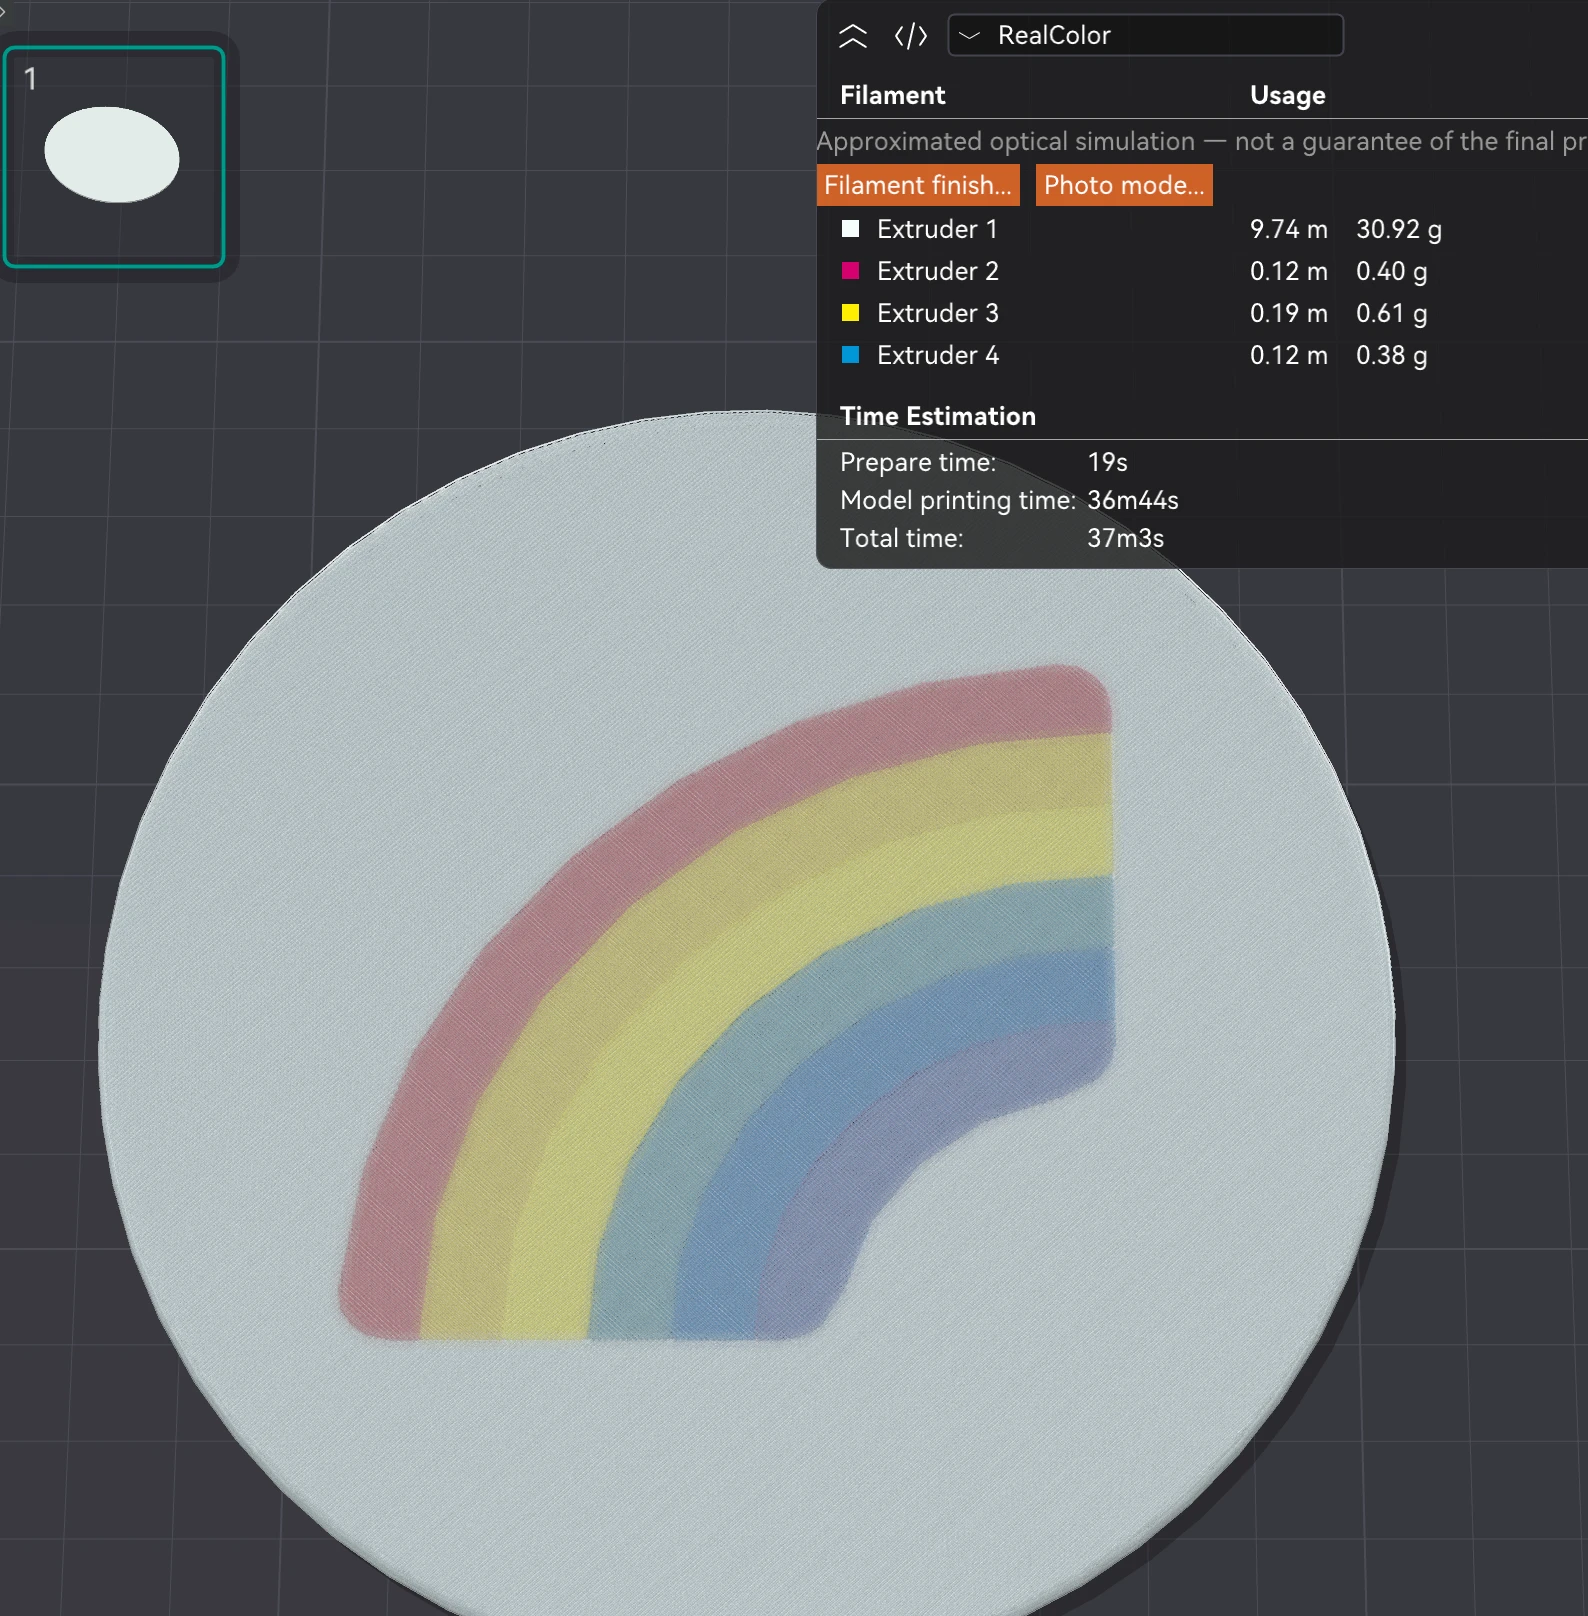The height and width of the screenshot is (1616, 1588).
Task: Click the Photo mode button
Action: [x=1124, y=185]
